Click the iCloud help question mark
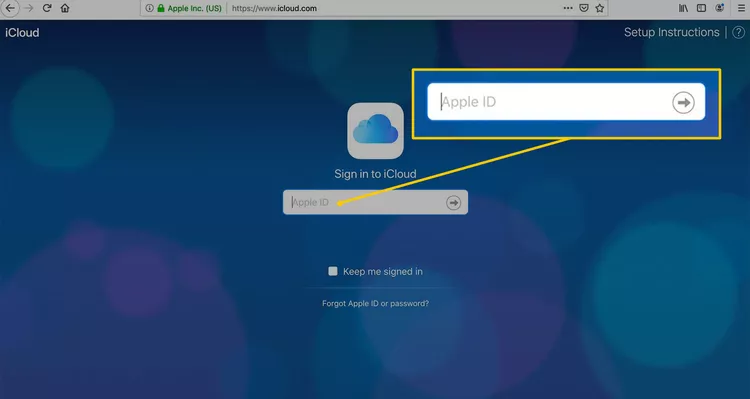 (x=739, y=33)
